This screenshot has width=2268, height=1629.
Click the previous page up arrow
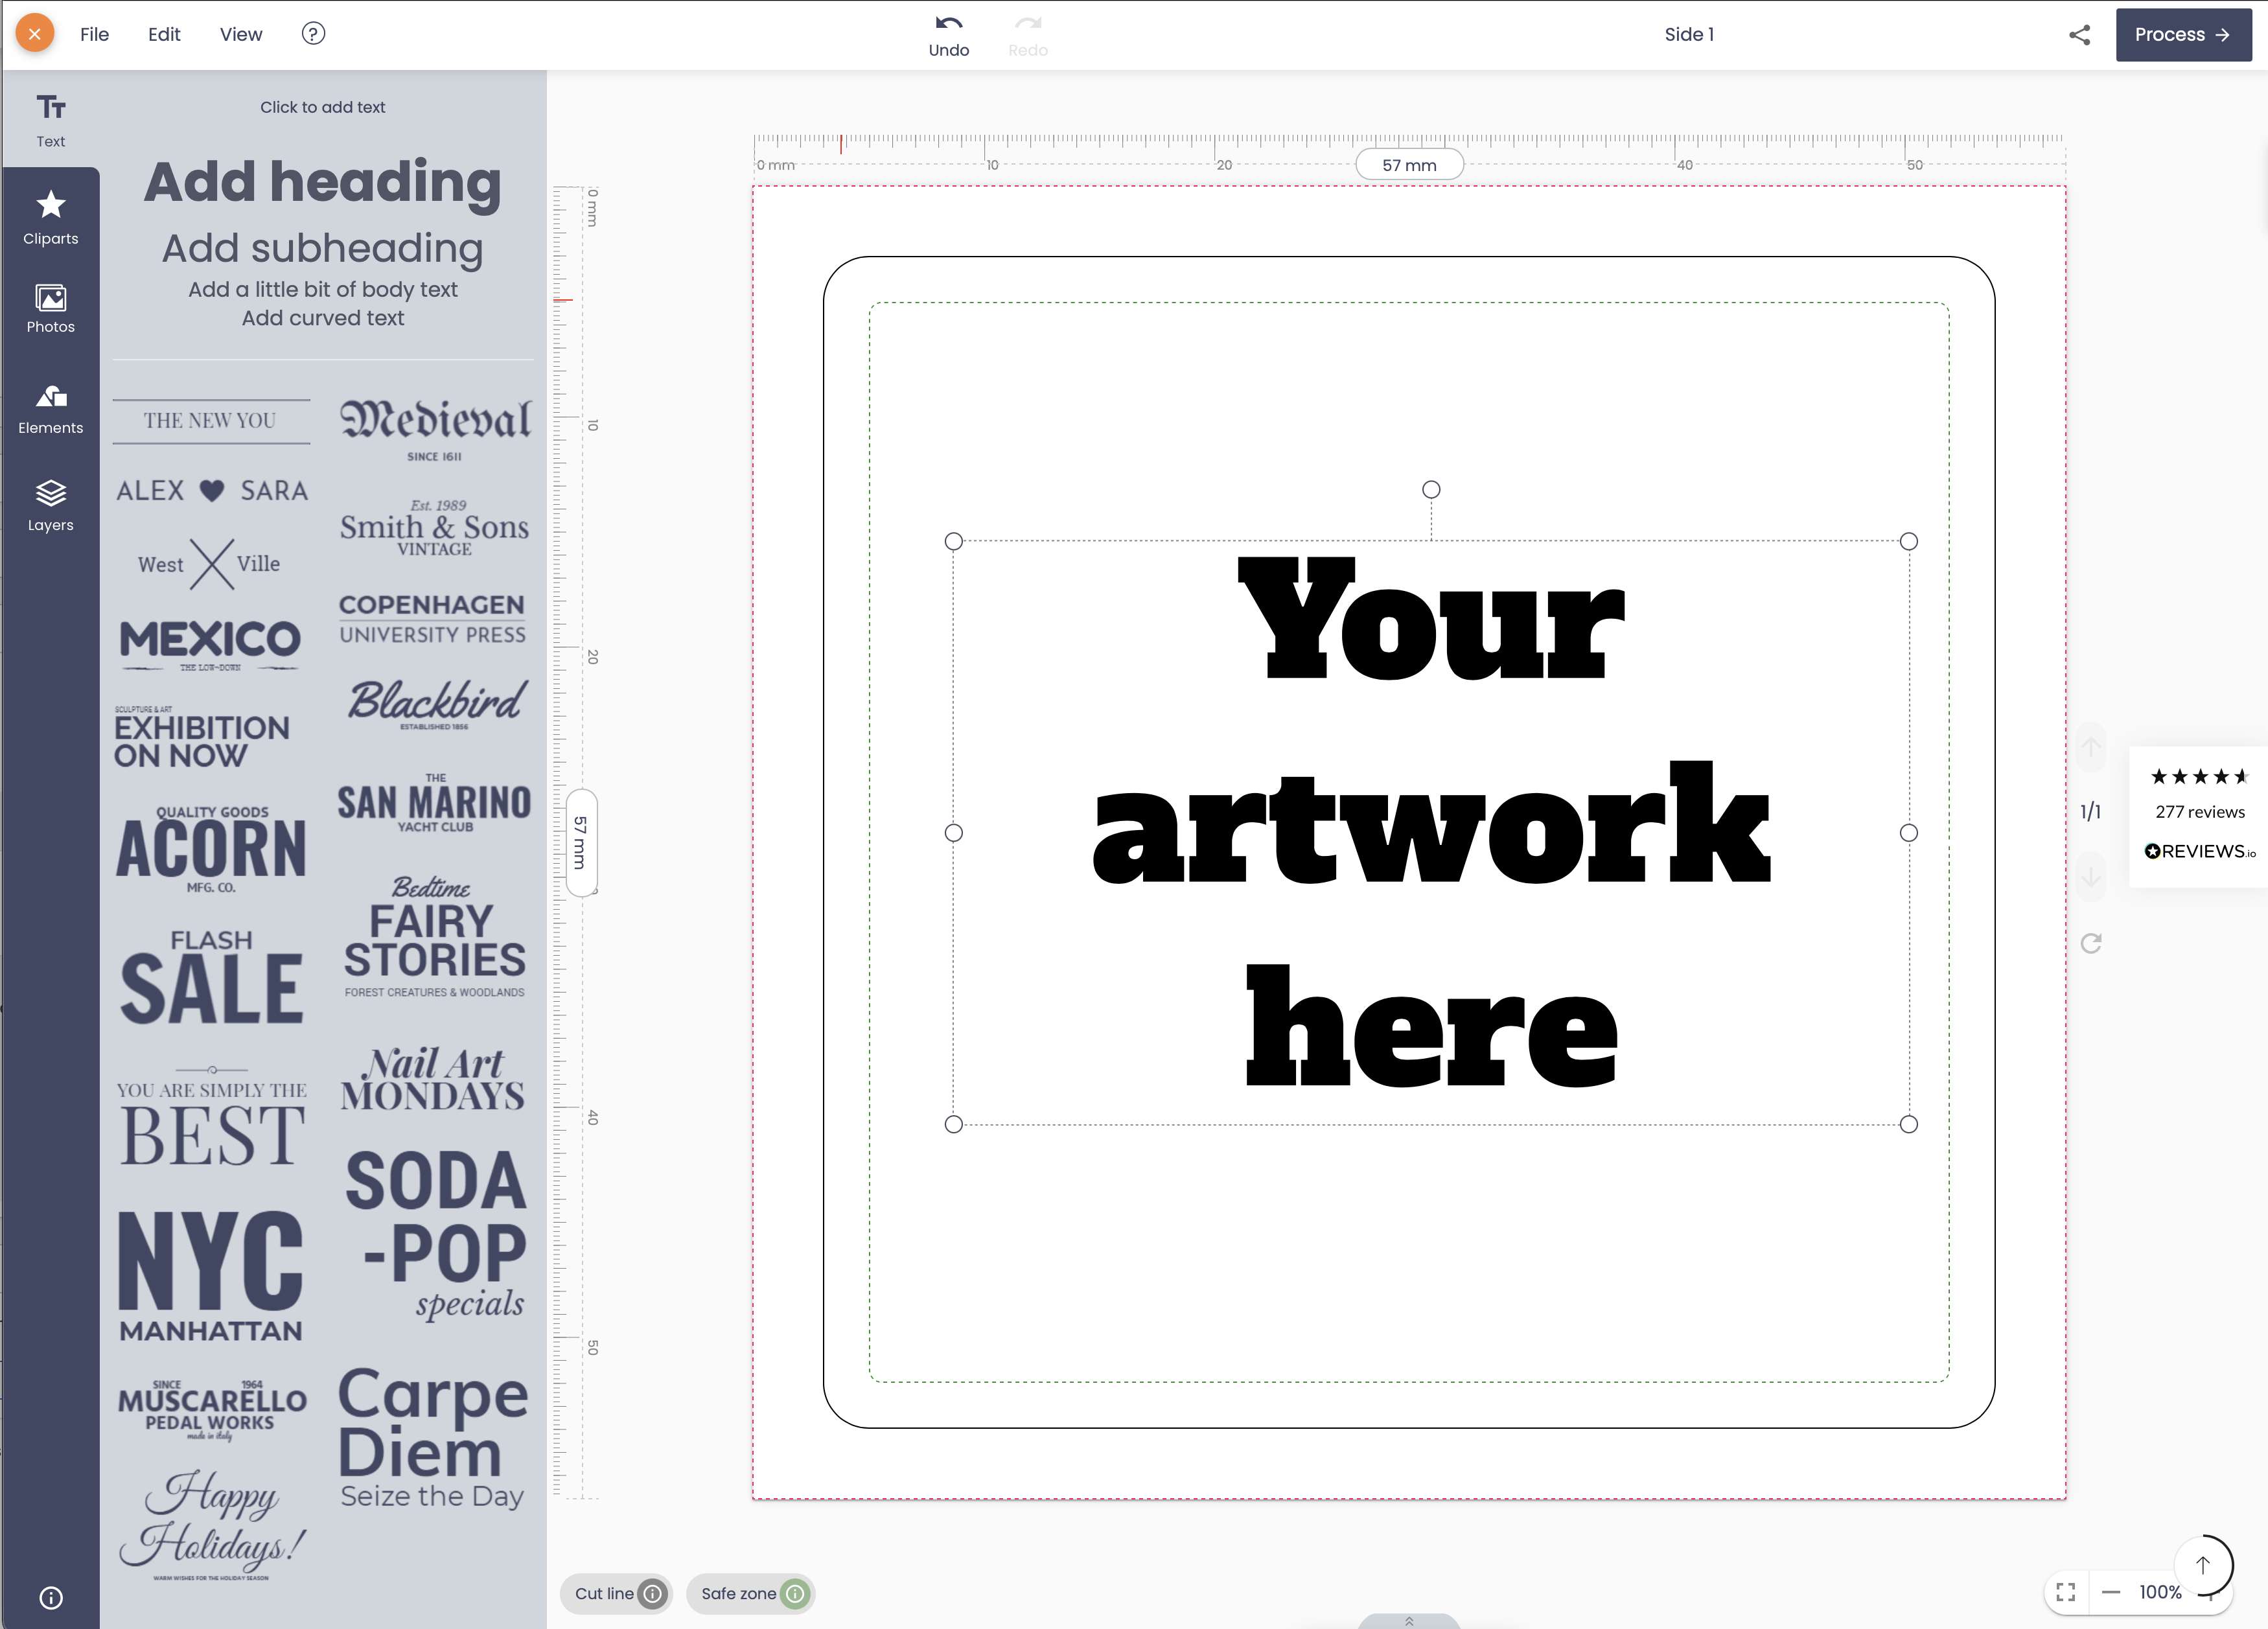tap(2091, 747)
